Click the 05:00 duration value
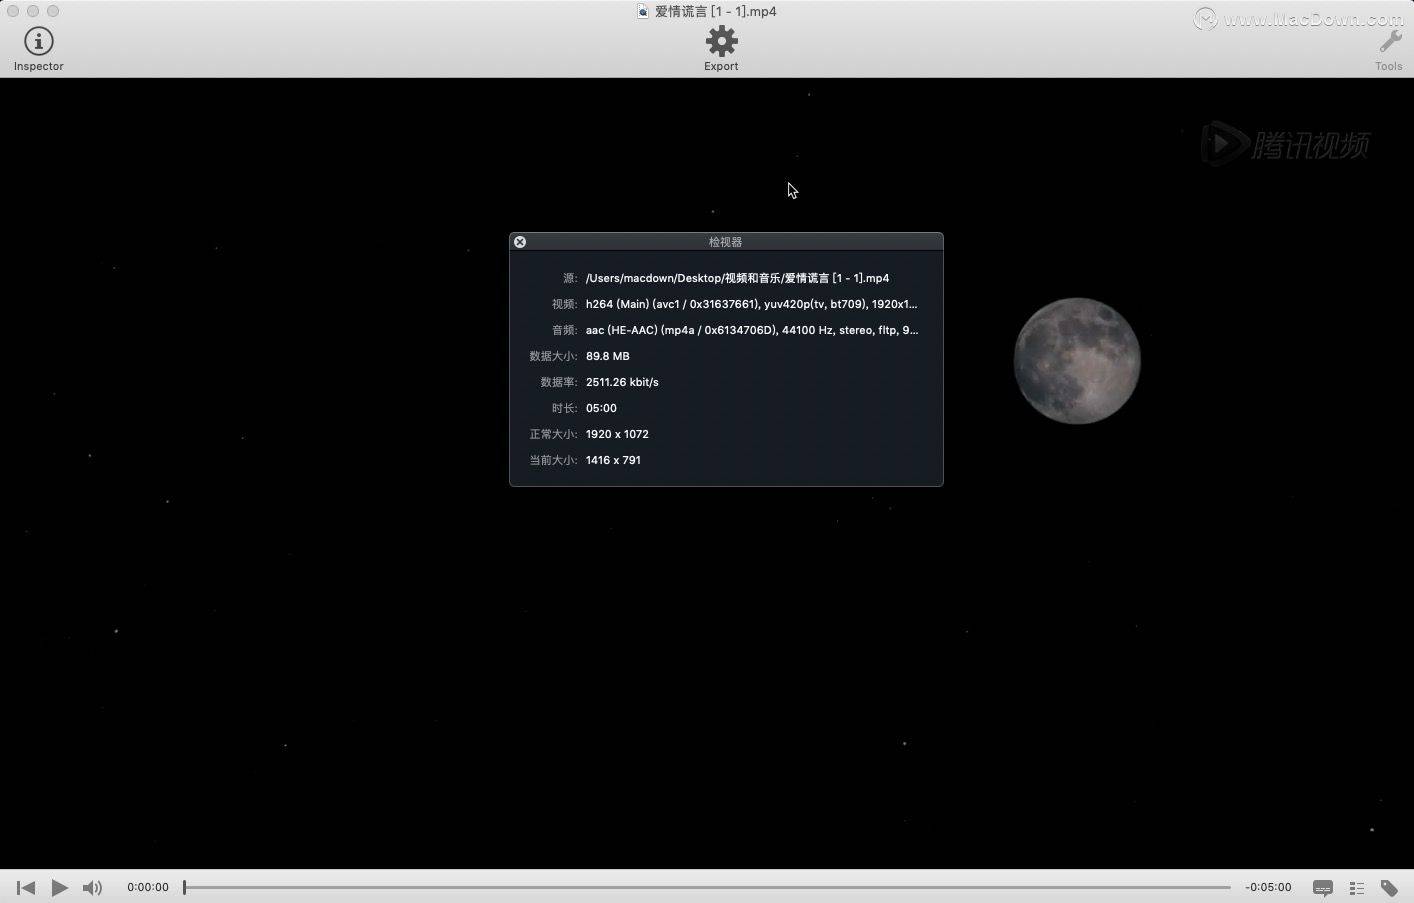The width and height of the screenshot is (1414, 903). click(601, 408)
